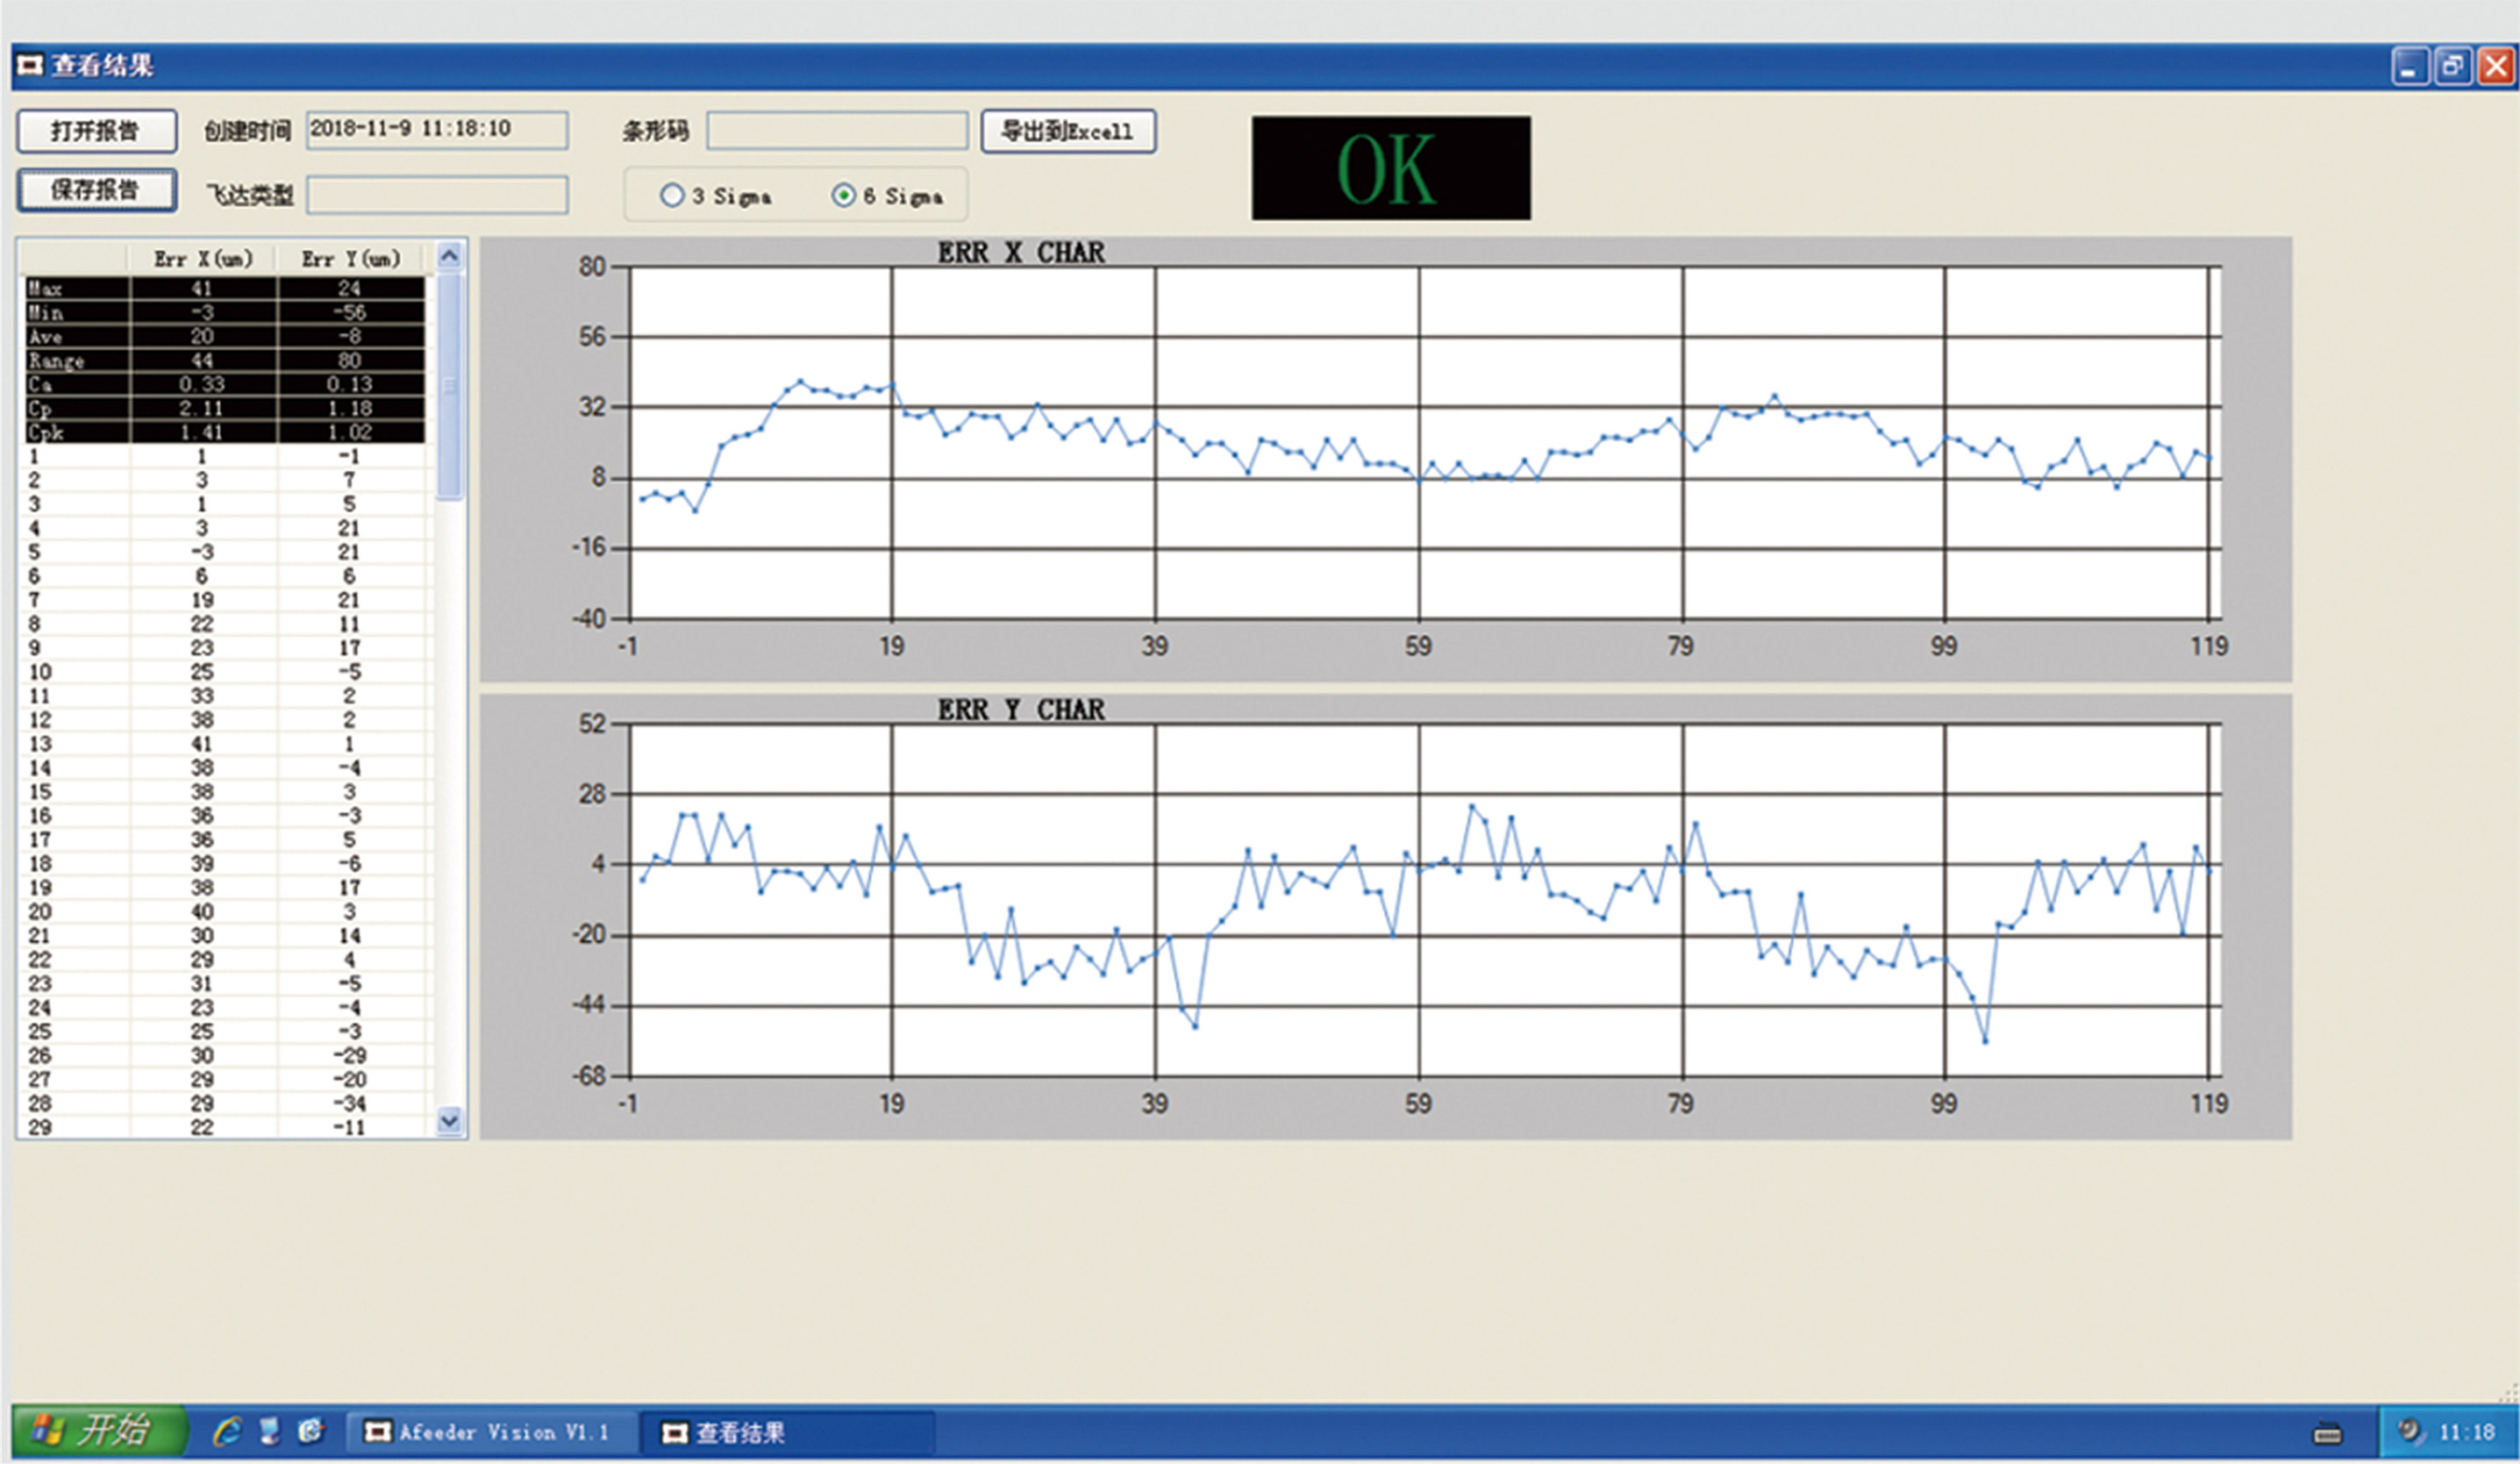Click the third quick launch icon
The height and width of the screenshot is (1464, 2520).
(311, 1432)
